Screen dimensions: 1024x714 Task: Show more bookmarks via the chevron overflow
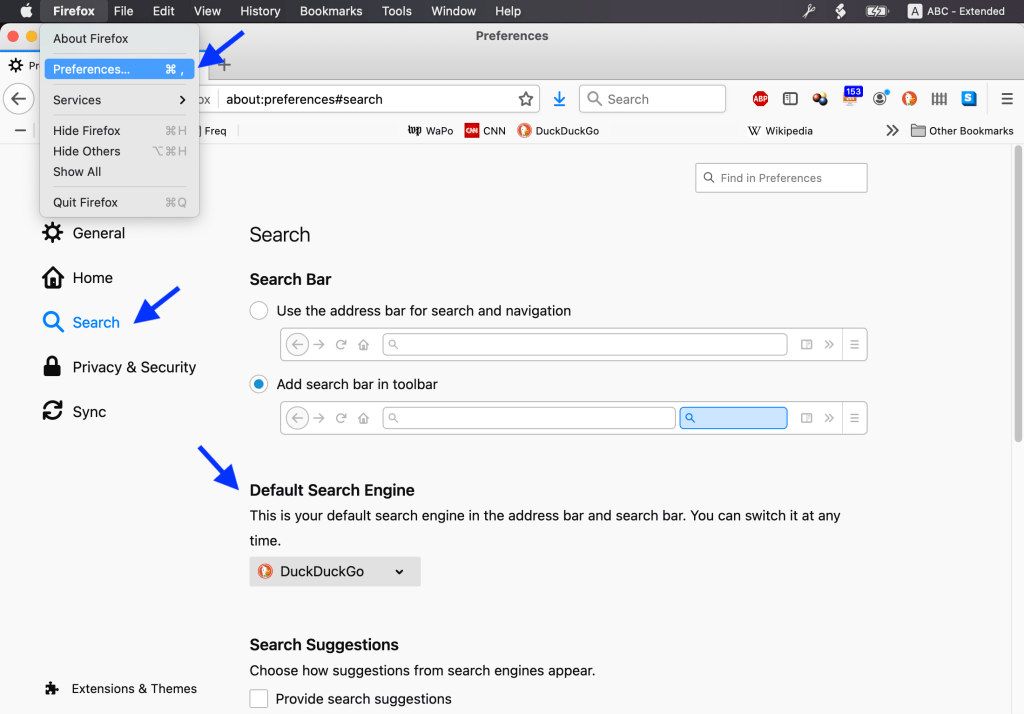[892, 131]
